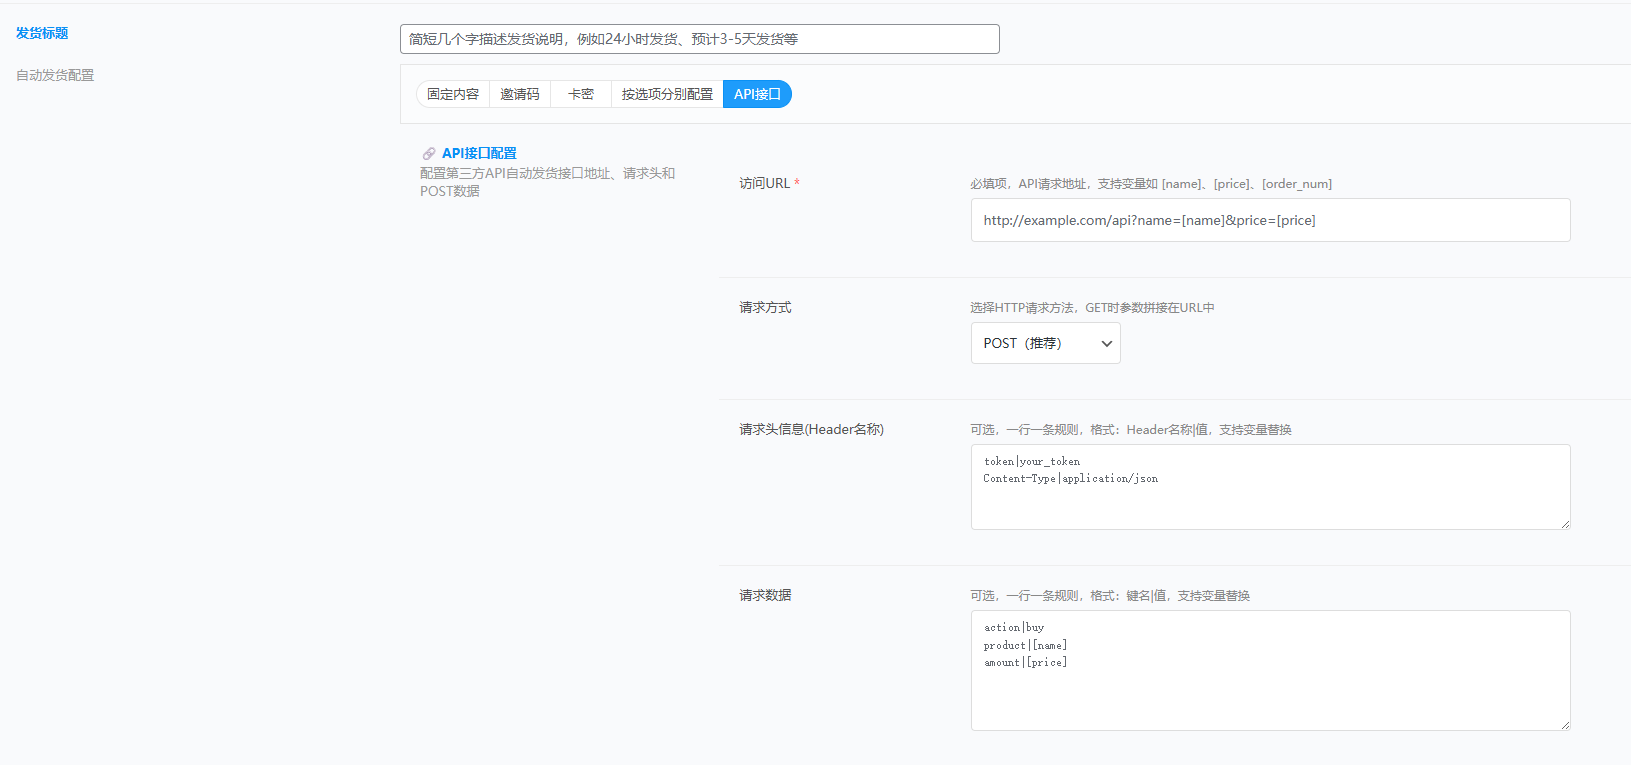Click inside the 请求头信息 textarea
This screenshot has height=765, width=1631.
tap(1270, 487)
